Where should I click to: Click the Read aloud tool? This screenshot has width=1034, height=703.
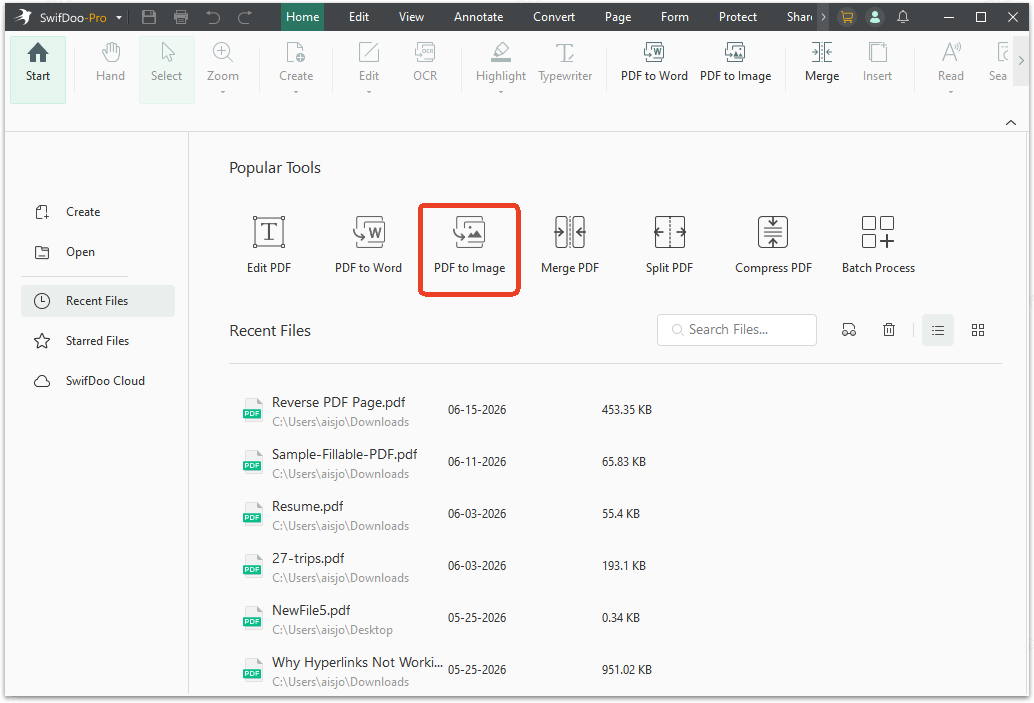pos(950,61)
